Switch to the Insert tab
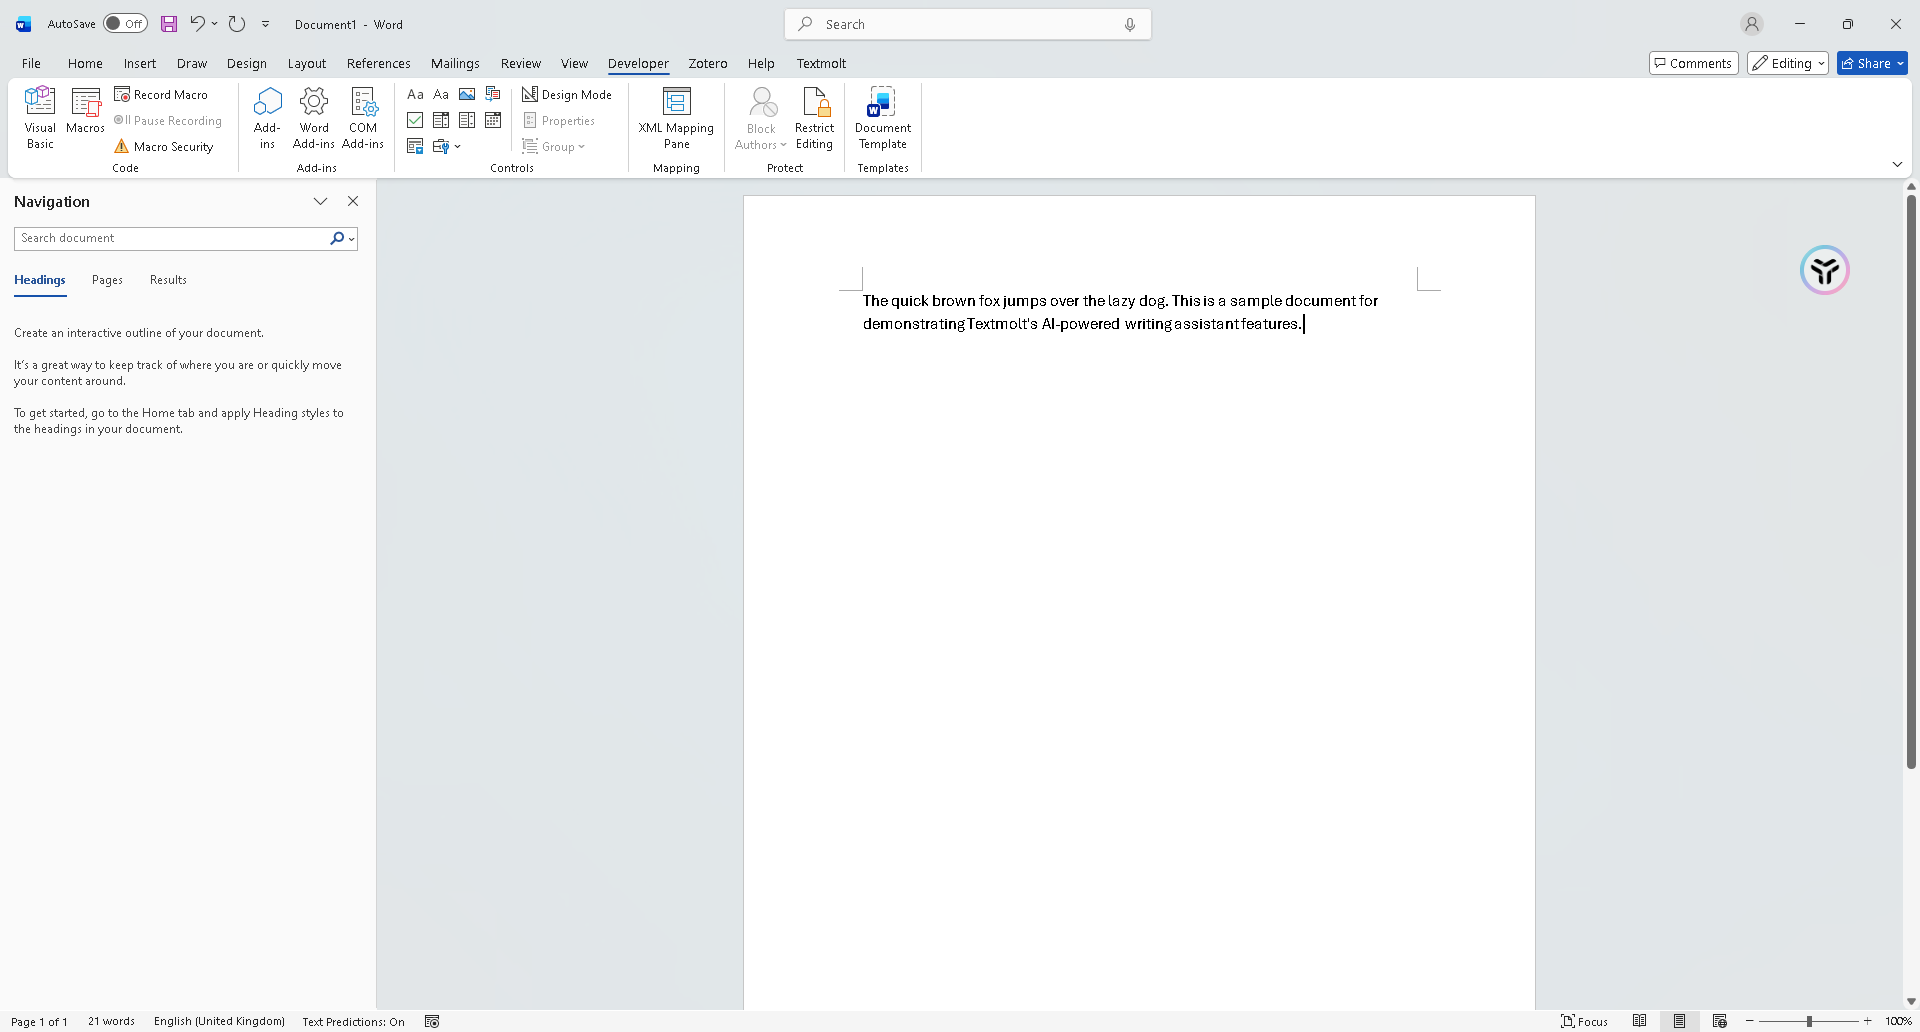The image size is (1920, 1032). [140, 63]
